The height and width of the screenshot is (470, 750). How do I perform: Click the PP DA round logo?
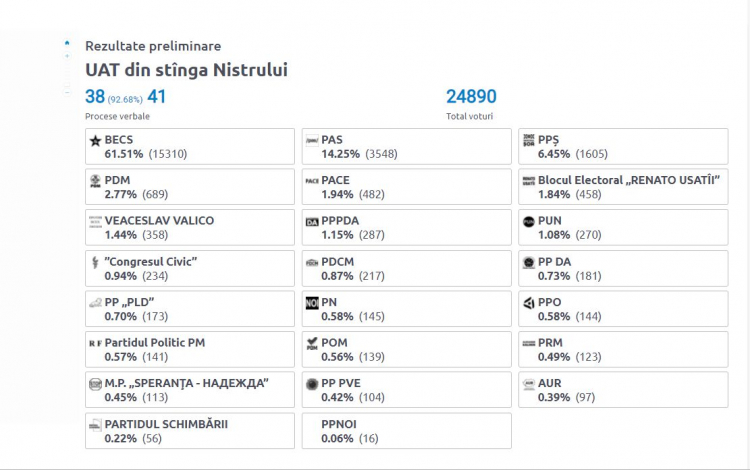(529, 262)
